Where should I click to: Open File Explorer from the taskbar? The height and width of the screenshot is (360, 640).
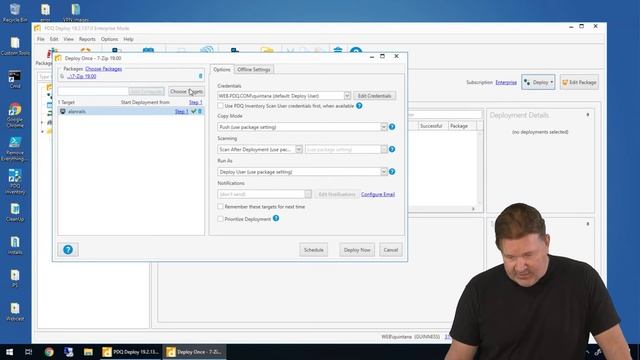point(88,352)
